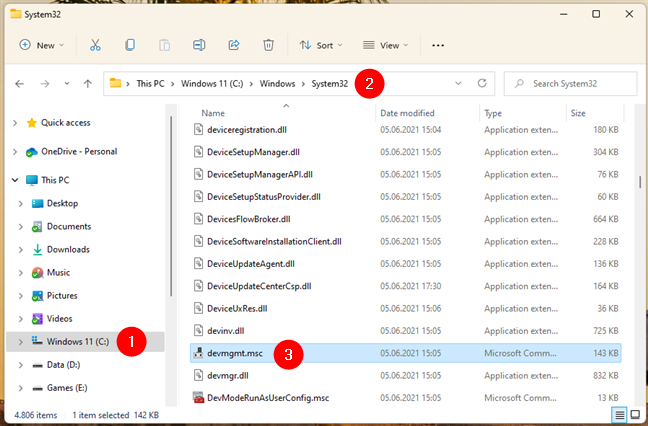Open the View menu
The width and height of the screenshot is (648, 426).
[x=385, y=45]
